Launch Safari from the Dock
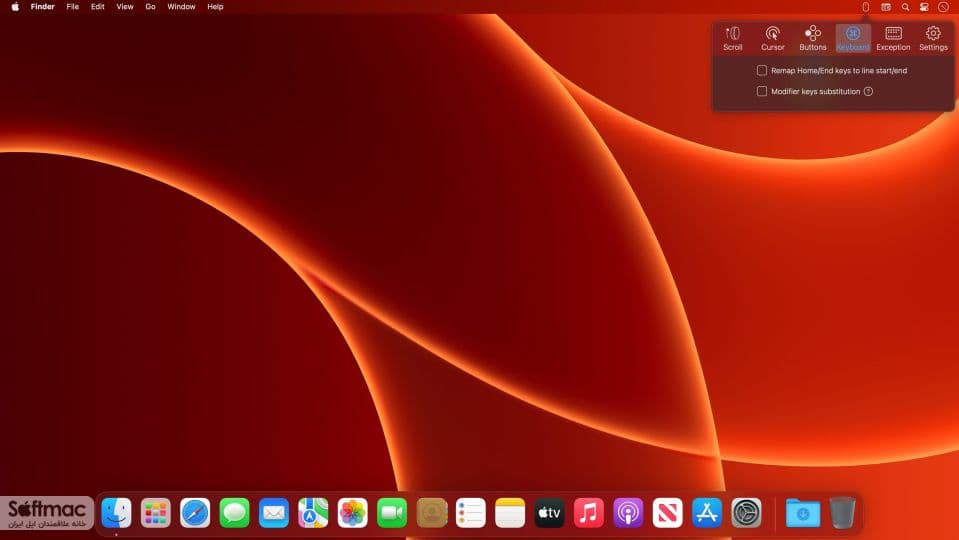The image size is (959, 540). pyautogui.click(x=195, y=512)
